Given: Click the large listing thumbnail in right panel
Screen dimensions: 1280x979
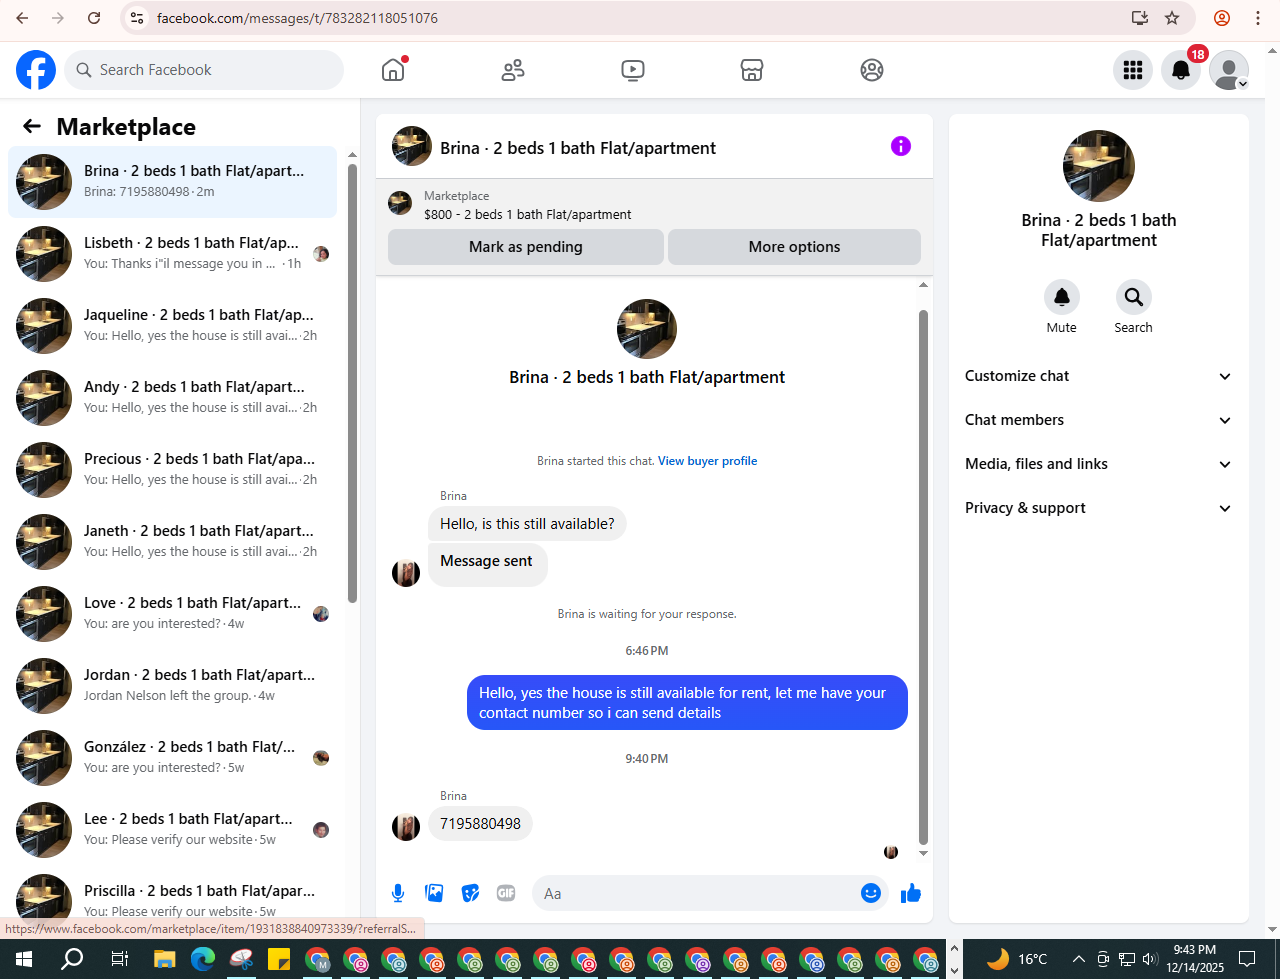Looking at the screenshot, I should 1098,166.
